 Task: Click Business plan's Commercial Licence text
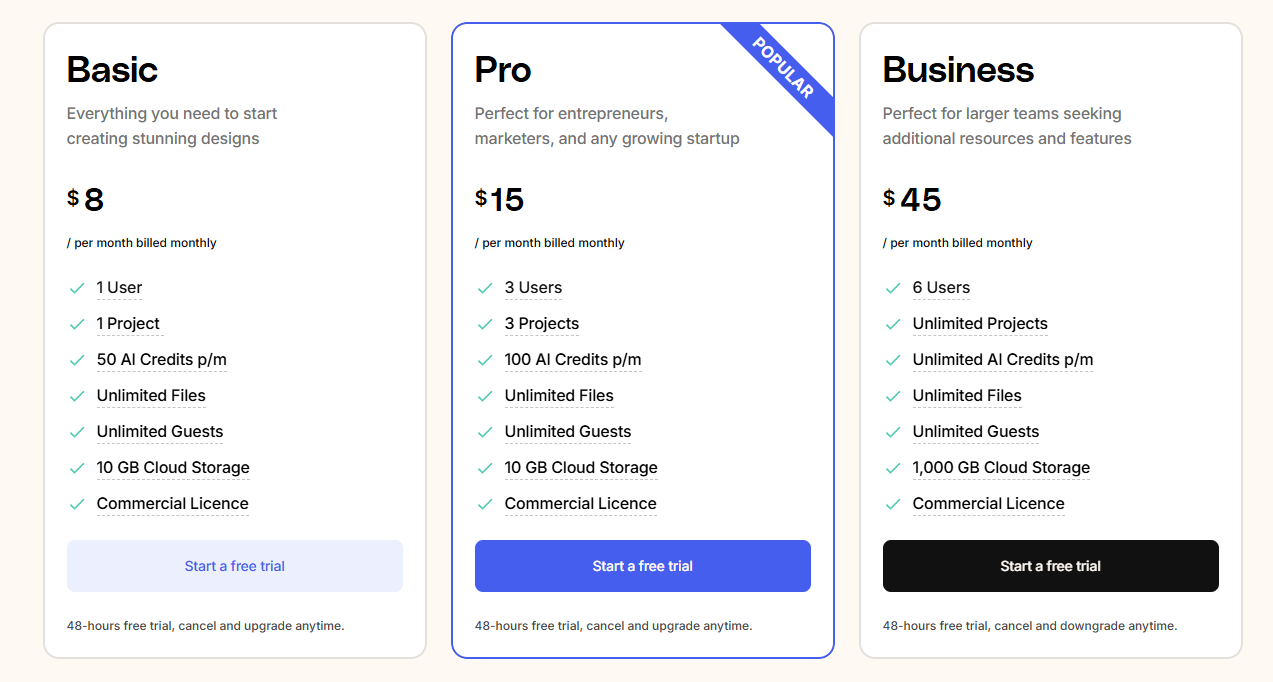click(x=989, y=504)
